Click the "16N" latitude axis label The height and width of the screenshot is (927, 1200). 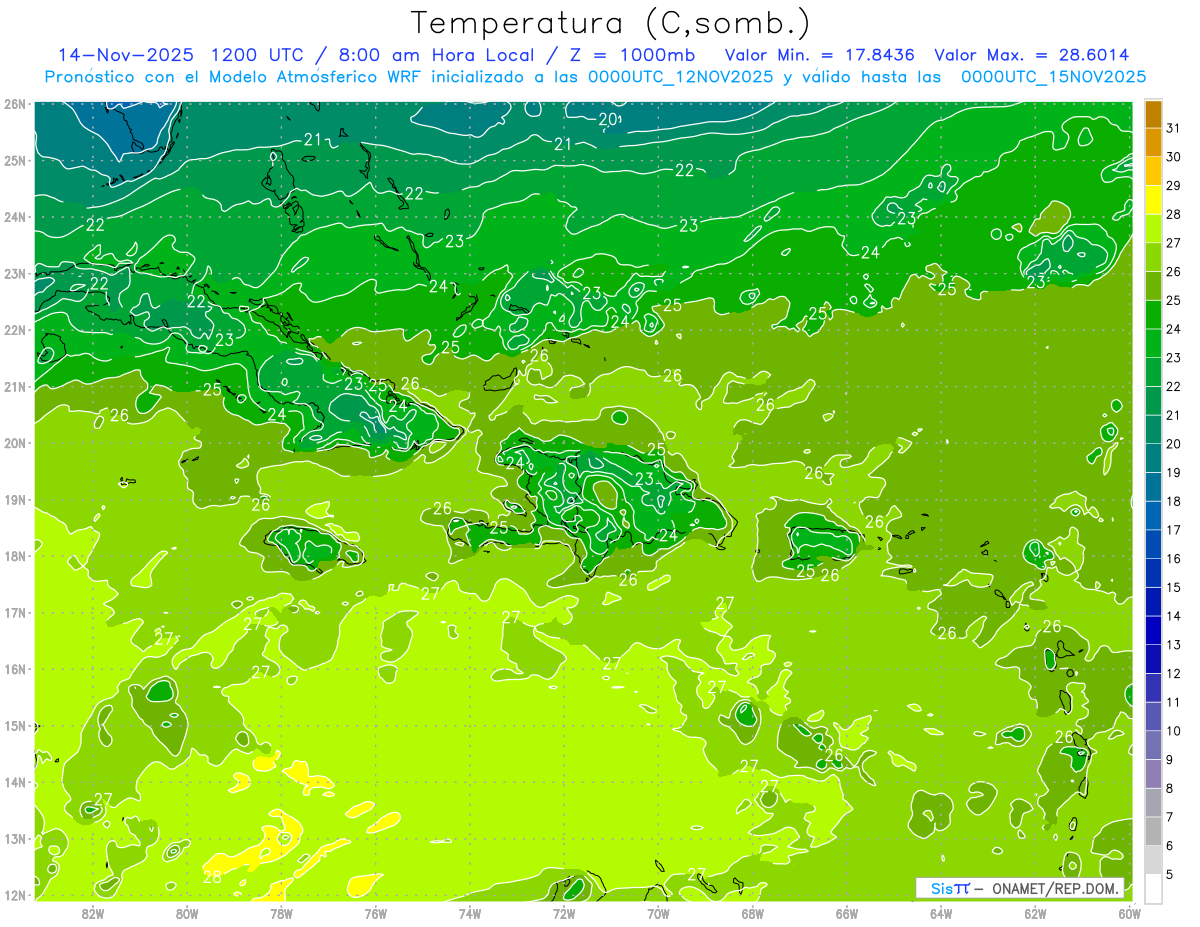point(15,669)
